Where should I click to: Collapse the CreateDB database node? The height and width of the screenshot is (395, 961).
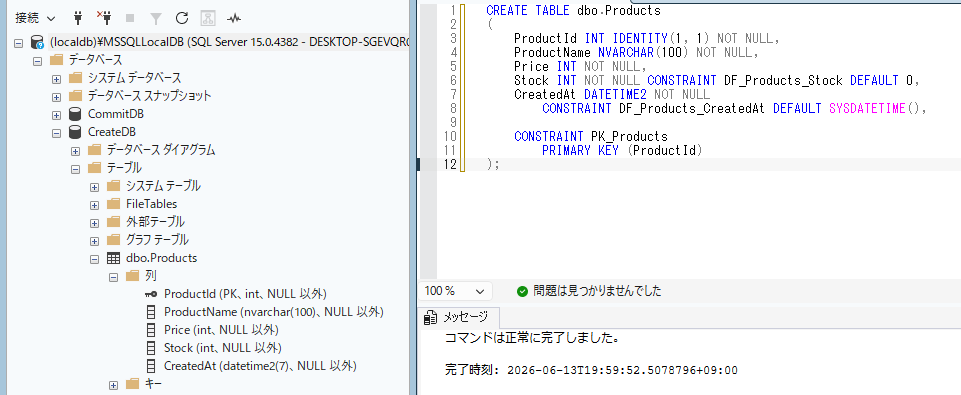[x=56, y=132]
